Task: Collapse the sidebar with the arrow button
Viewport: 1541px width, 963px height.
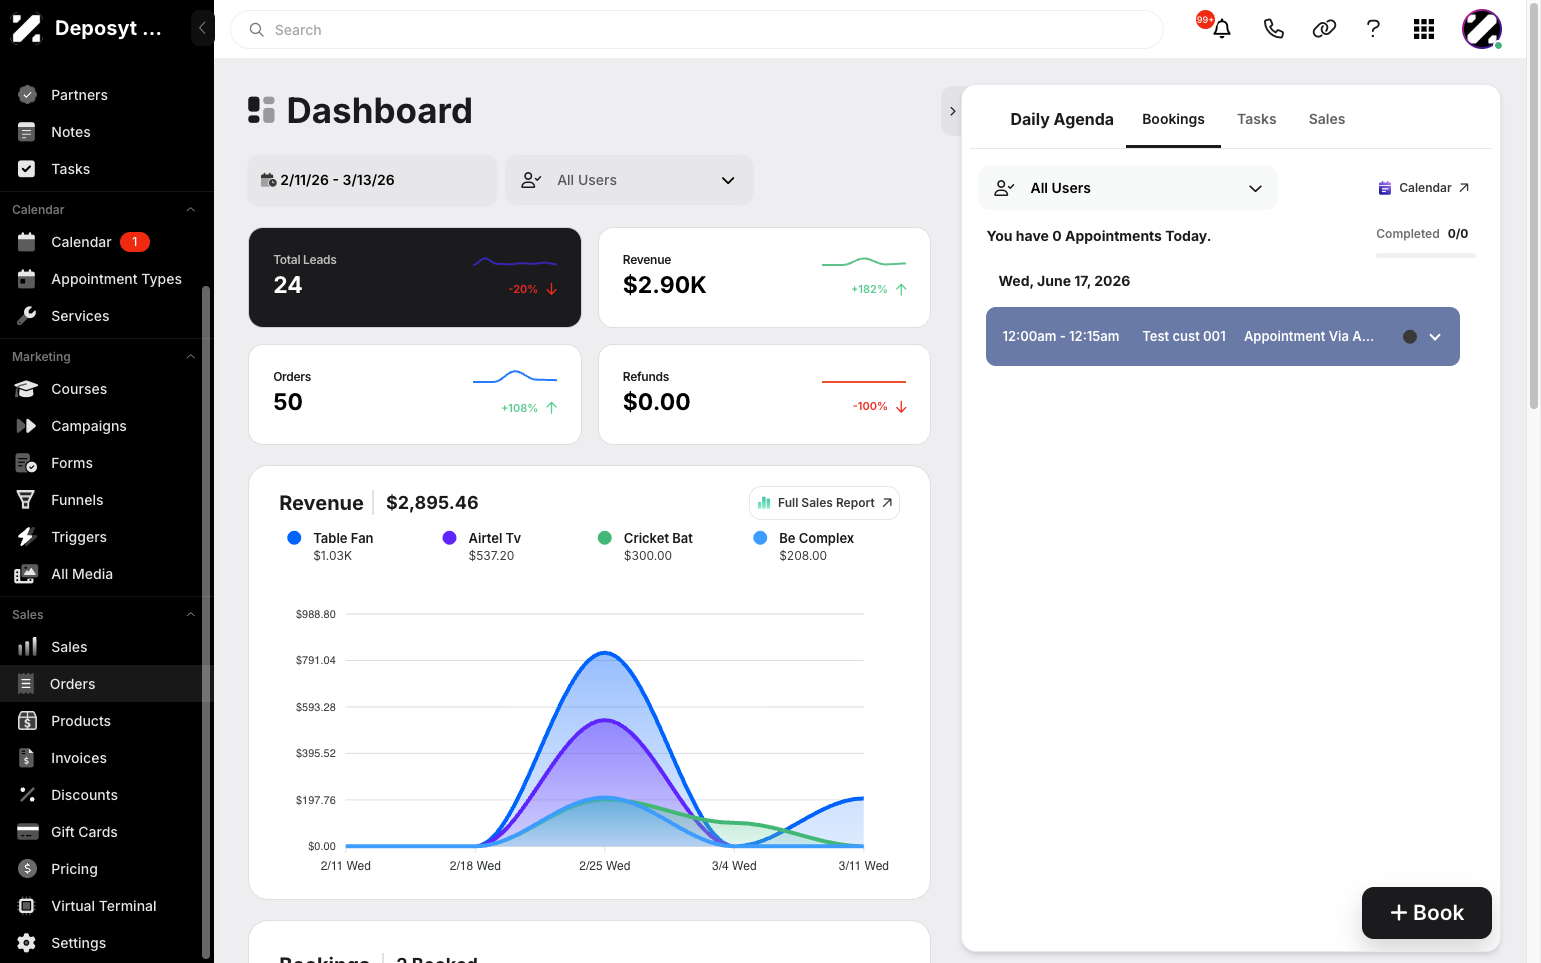Action: click(202, 28)
